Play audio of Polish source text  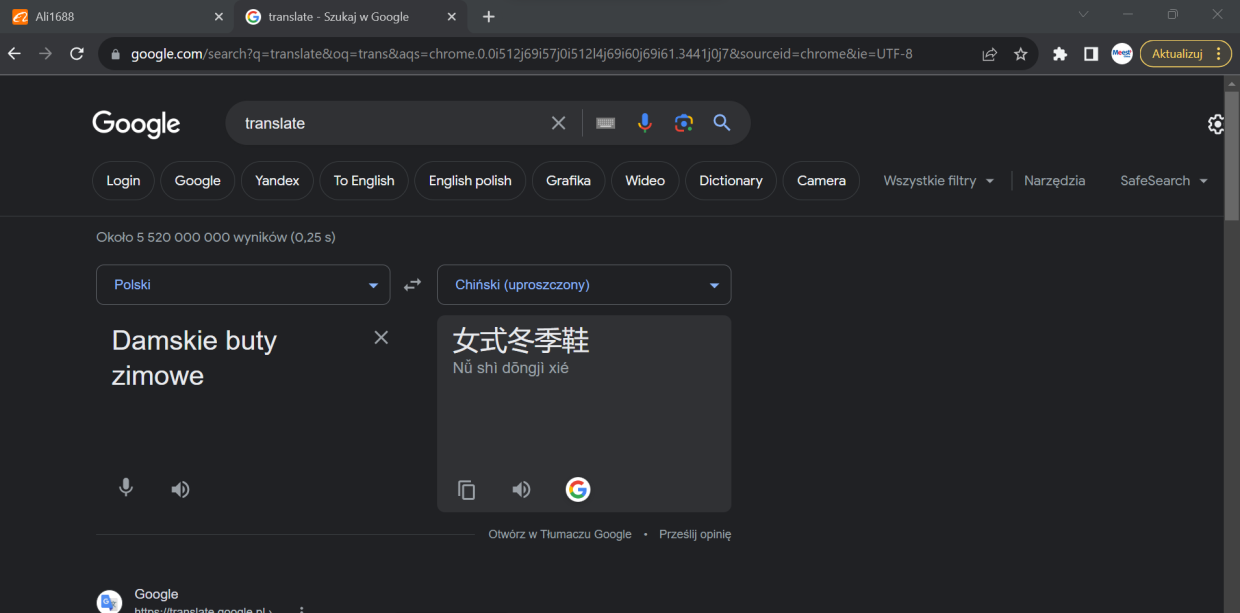coord(180,489)
